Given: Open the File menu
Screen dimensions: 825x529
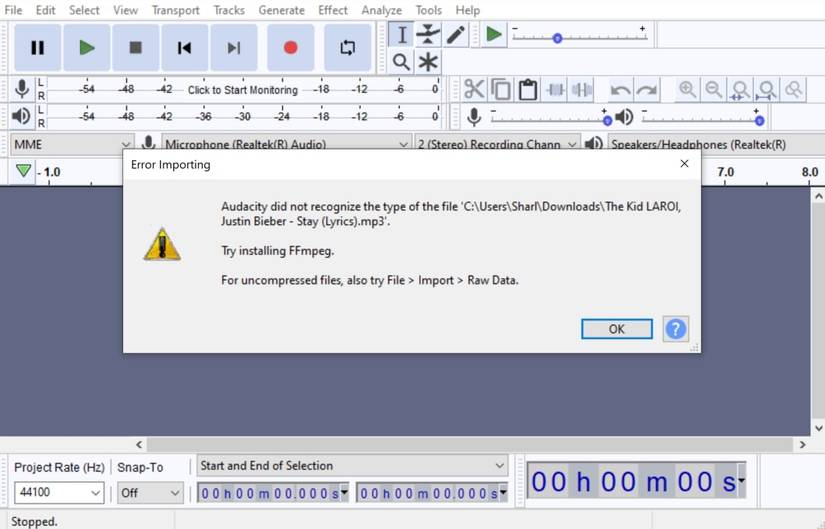Looking at the screenshot, I should point(13,10).
